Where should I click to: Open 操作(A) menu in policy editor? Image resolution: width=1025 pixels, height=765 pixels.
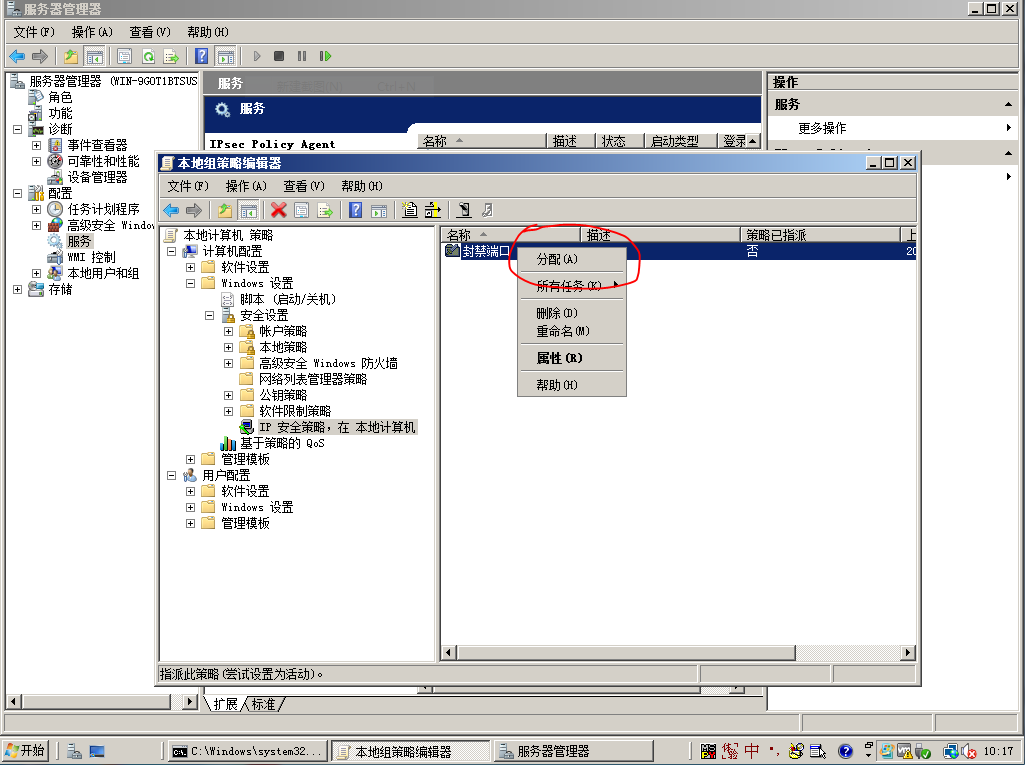coord(245,186)
